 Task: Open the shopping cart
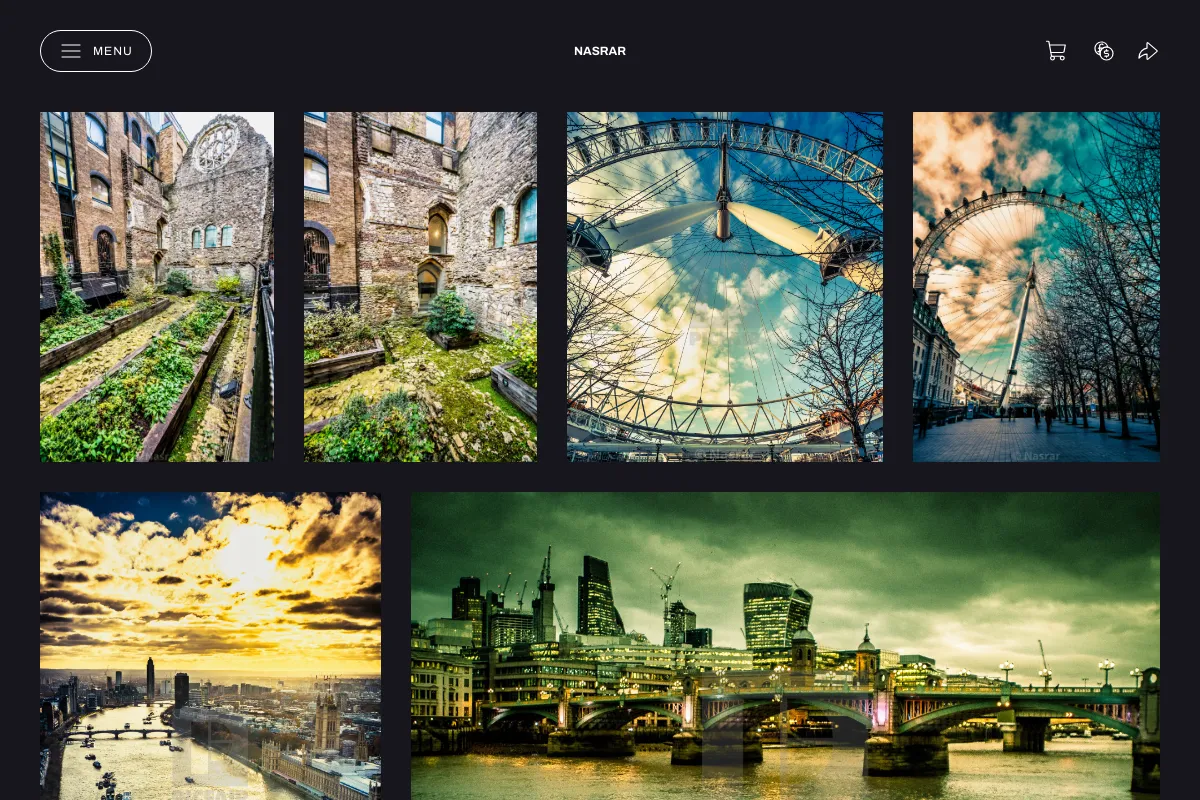pyautogui.click(x=1056, y=51)
